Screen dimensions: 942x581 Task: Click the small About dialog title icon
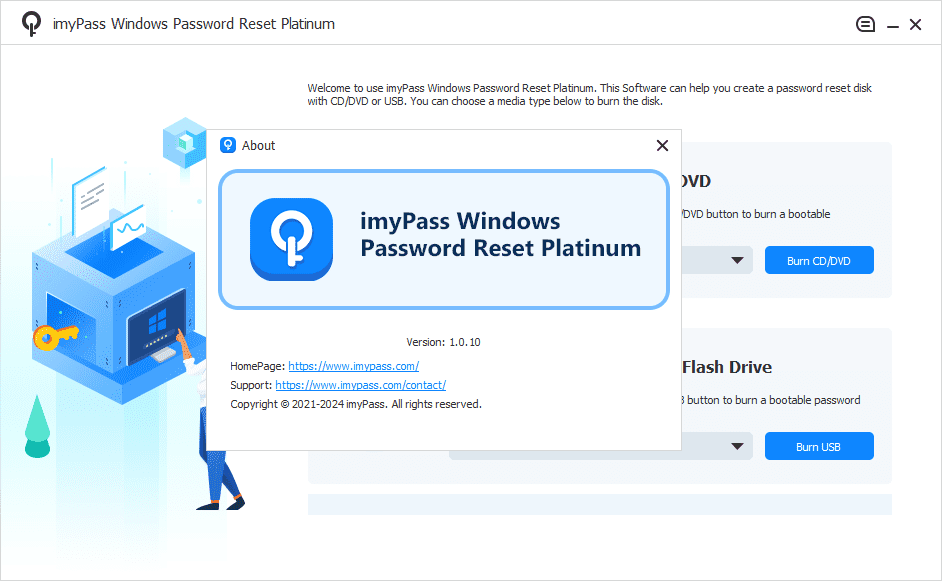228,145
